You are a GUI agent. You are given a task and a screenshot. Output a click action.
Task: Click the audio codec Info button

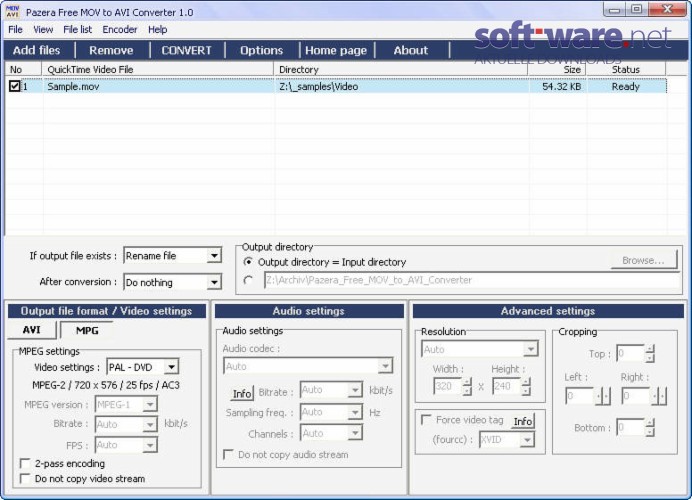242,393
